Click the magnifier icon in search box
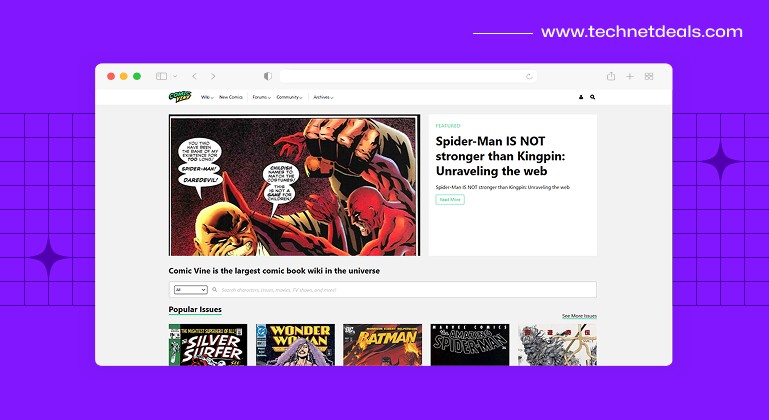 (214, 289)
